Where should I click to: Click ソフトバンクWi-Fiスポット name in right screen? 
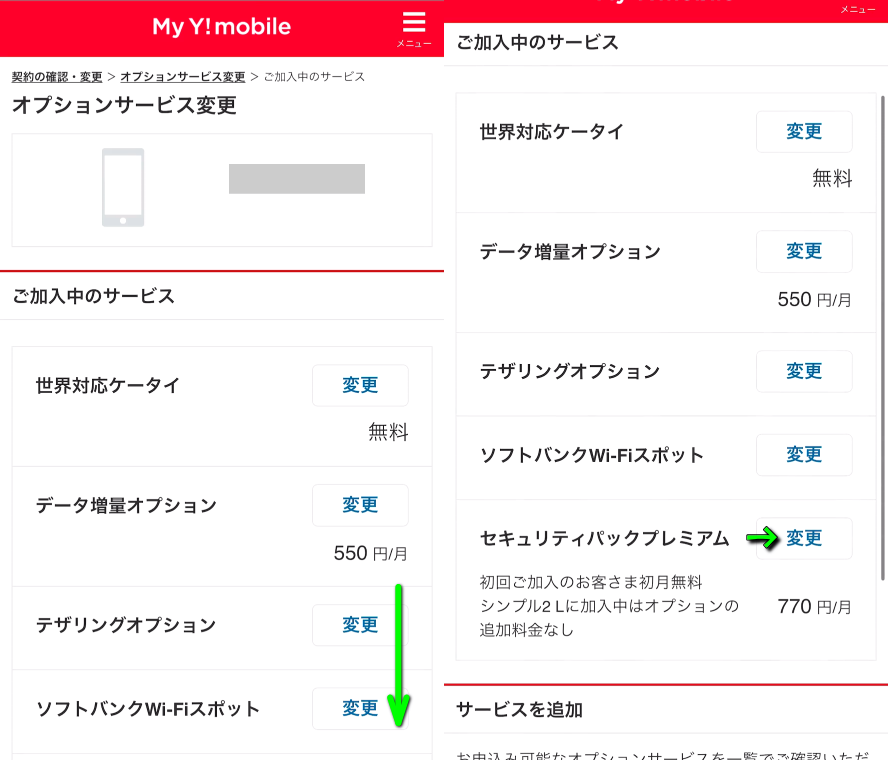[592, 455]
